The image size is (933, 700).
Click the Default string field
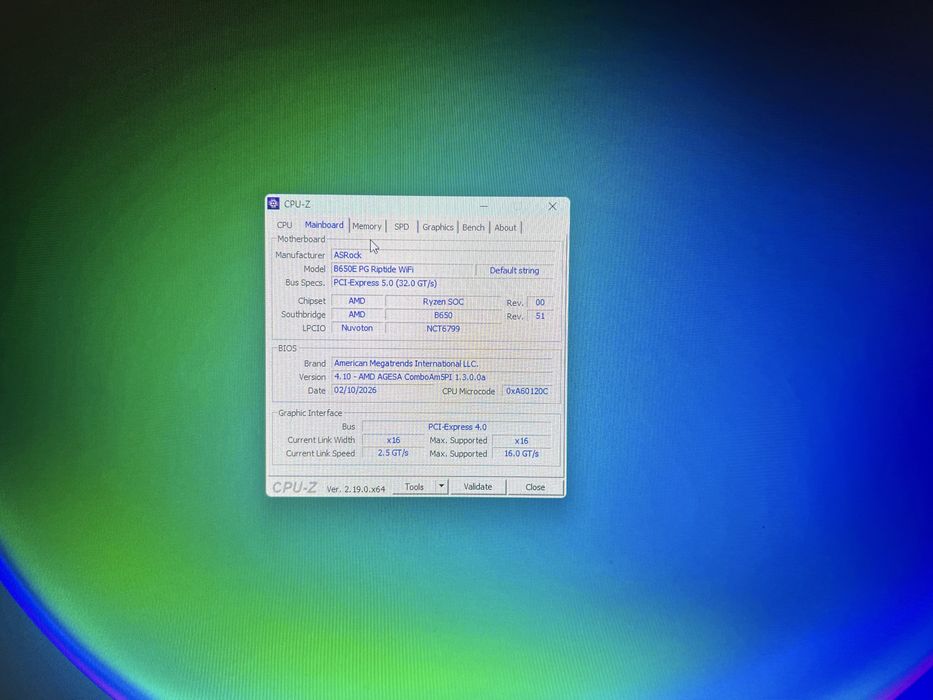coord(515,270)
